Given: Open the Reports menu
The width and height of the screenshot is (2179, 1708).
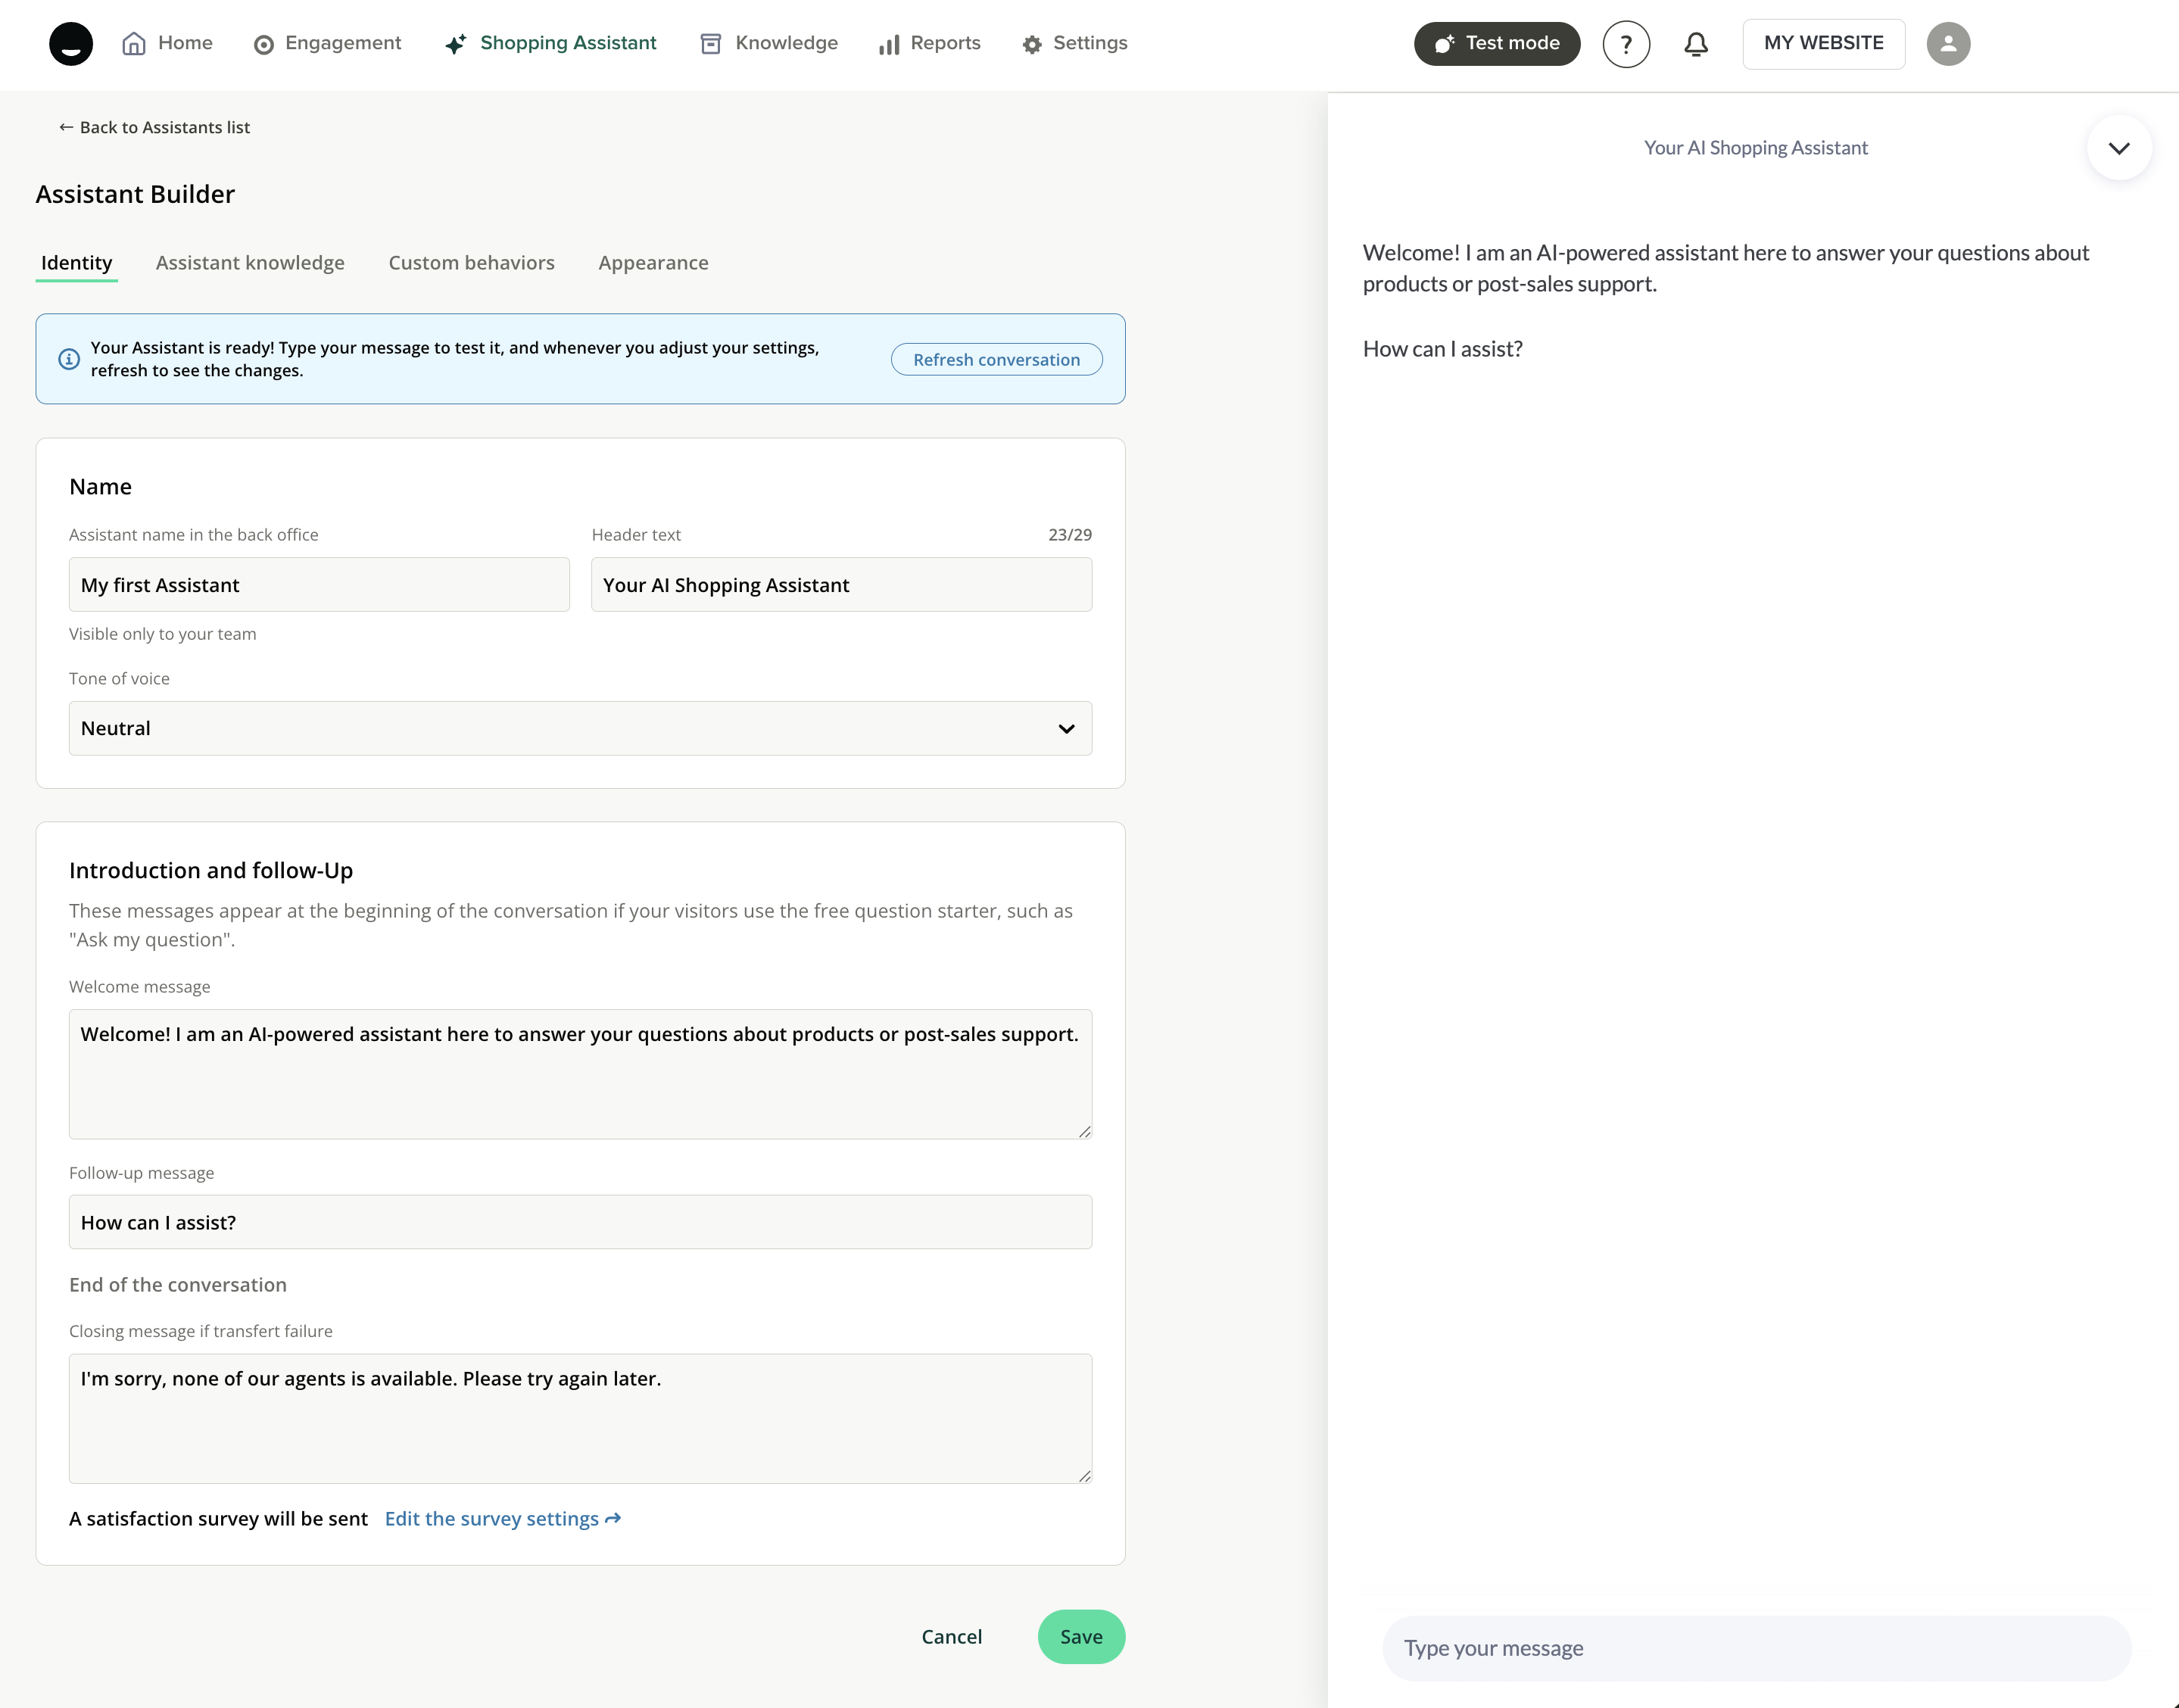Looking at the screenshot, I should click(x=929, y=43).
